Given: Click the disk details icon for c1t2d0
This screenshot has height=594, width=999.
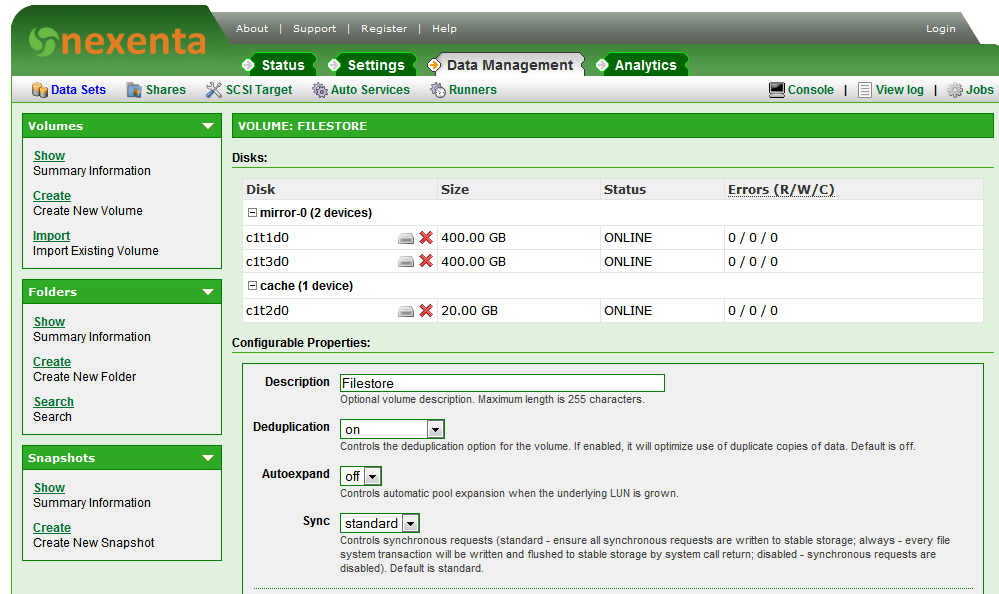Looking at the screenshot, I should [x=406, y=311].
